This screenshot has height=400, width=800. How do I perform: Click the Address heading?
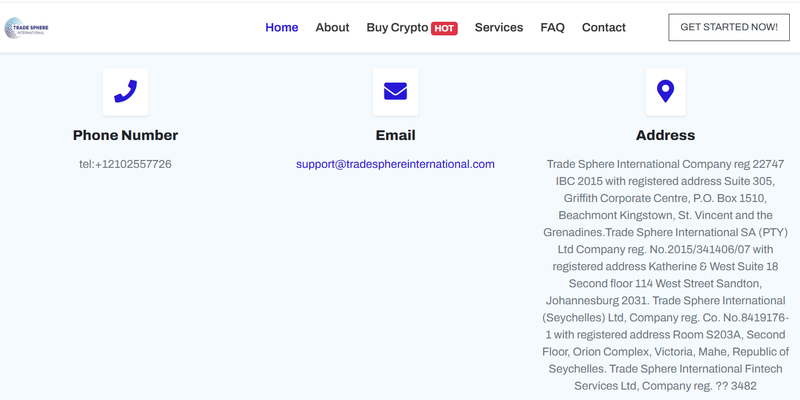click(x=665, y=135)
